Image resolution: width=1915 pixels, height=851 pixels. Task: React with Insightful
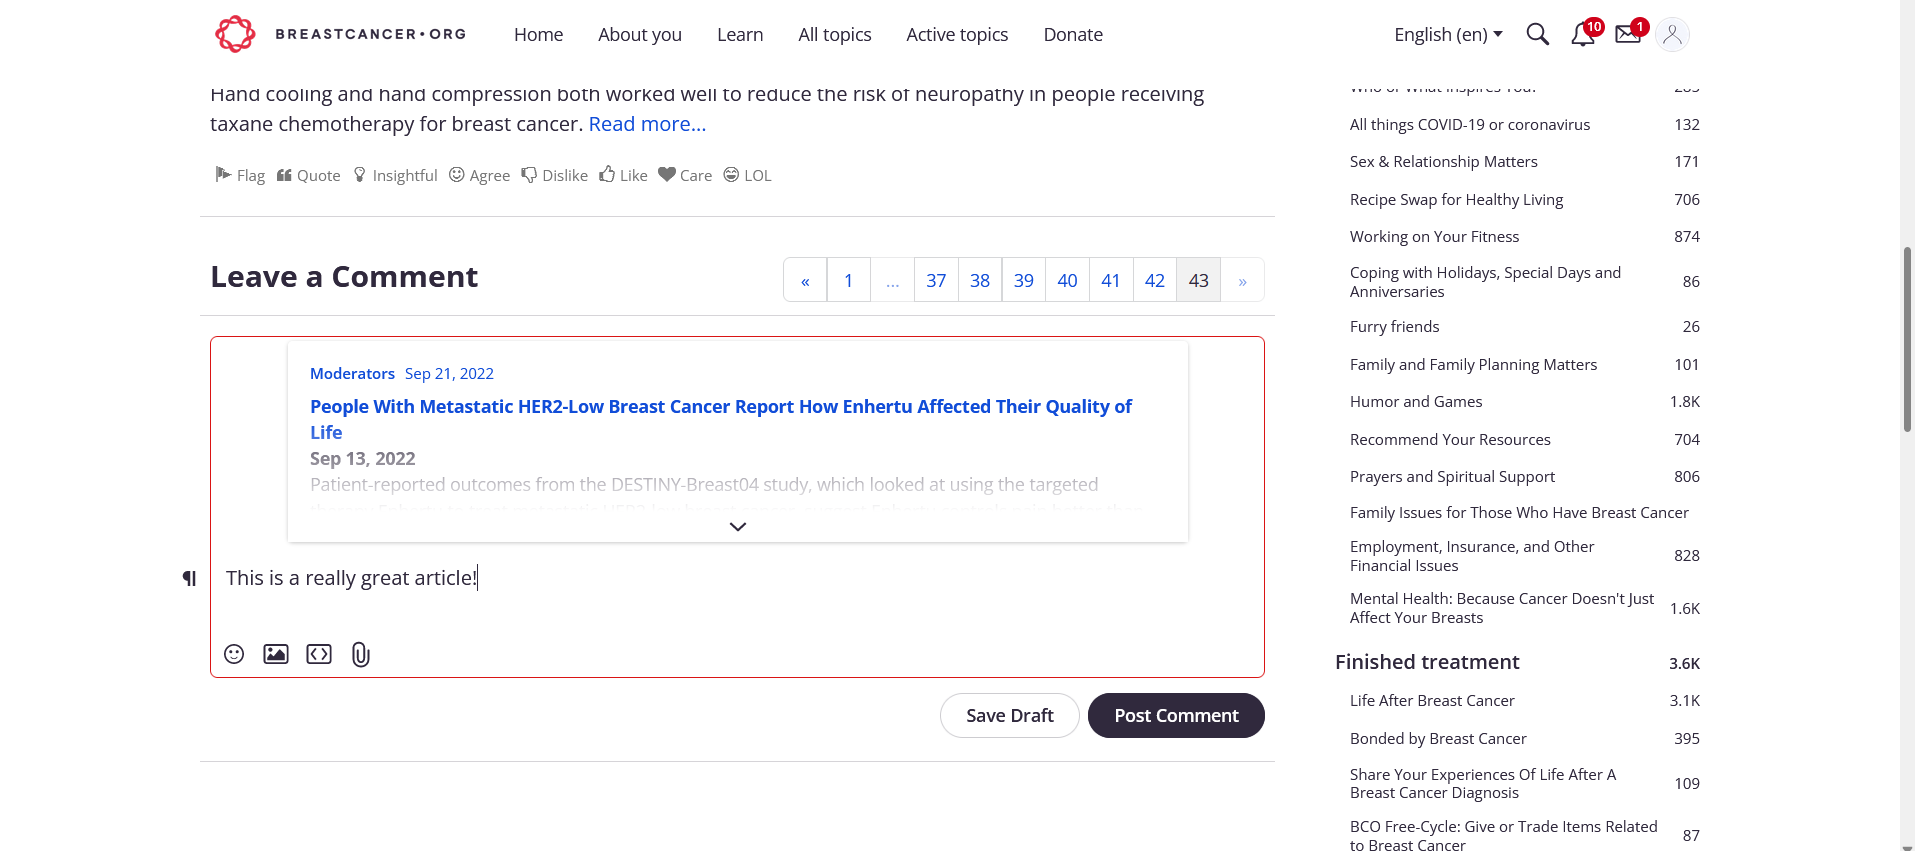pyautogui.click(x=395, y=175)
